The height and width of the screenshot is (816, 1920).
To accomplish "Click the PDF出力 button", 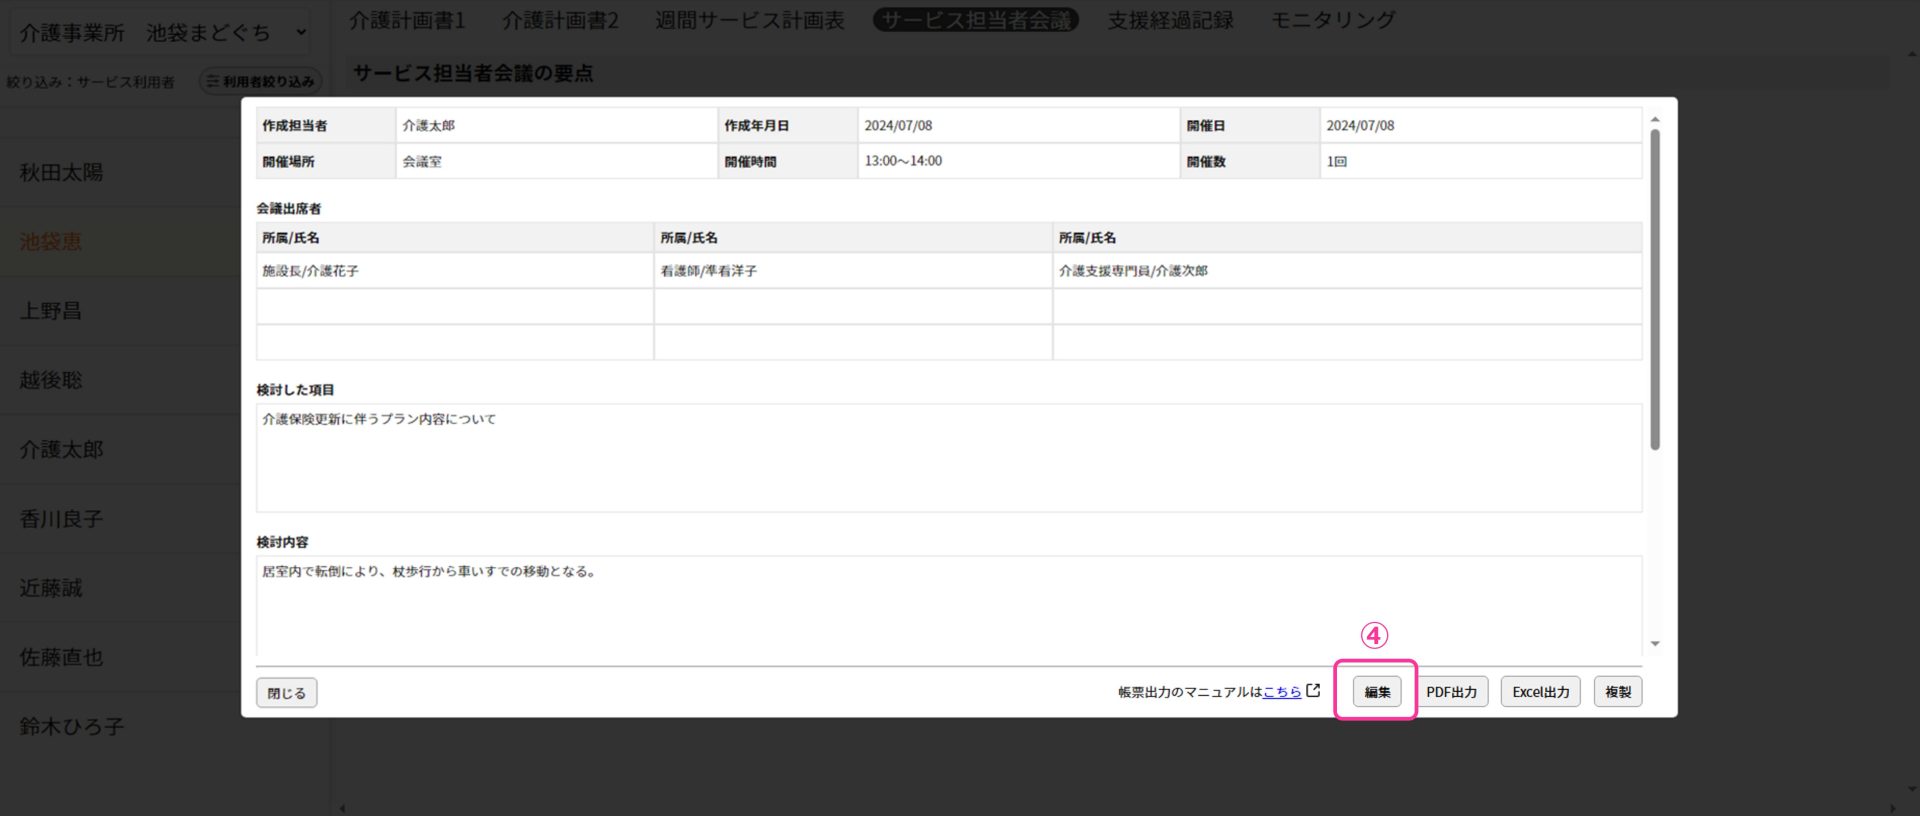I will (1451, 692).
